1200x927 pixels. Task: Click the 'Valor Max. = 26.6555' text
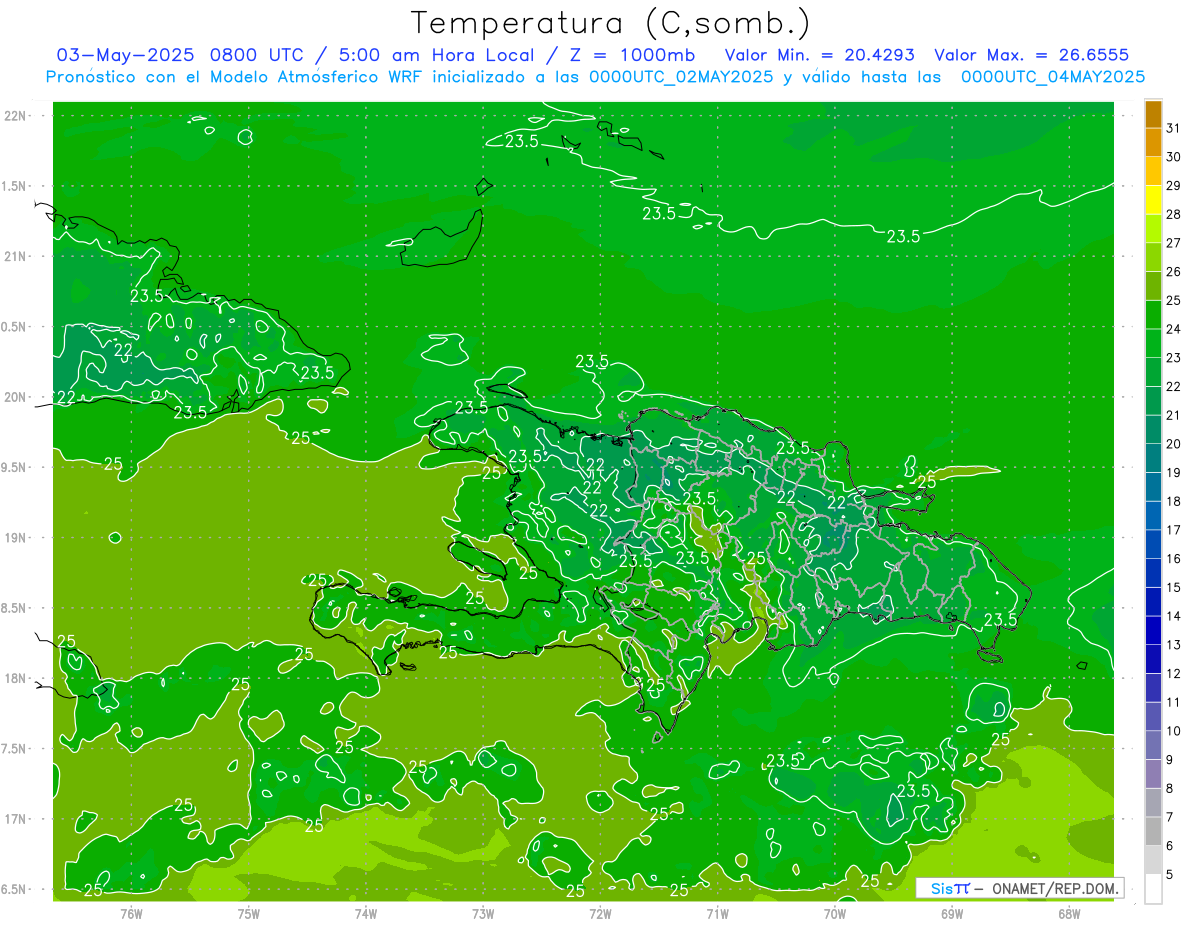1032,55
